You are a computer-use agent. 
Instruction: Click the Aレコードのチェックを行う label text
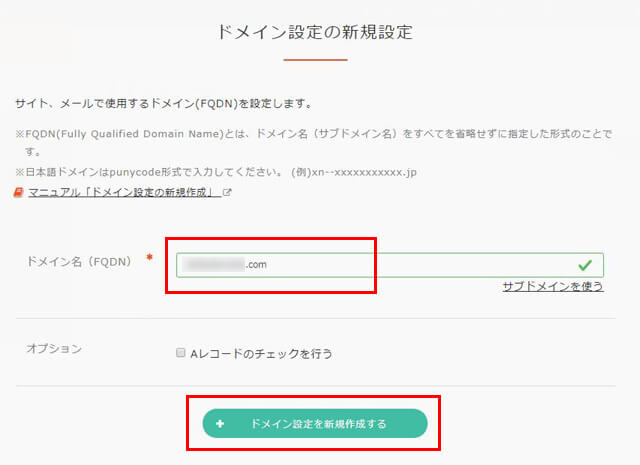[x=261, y=354]
